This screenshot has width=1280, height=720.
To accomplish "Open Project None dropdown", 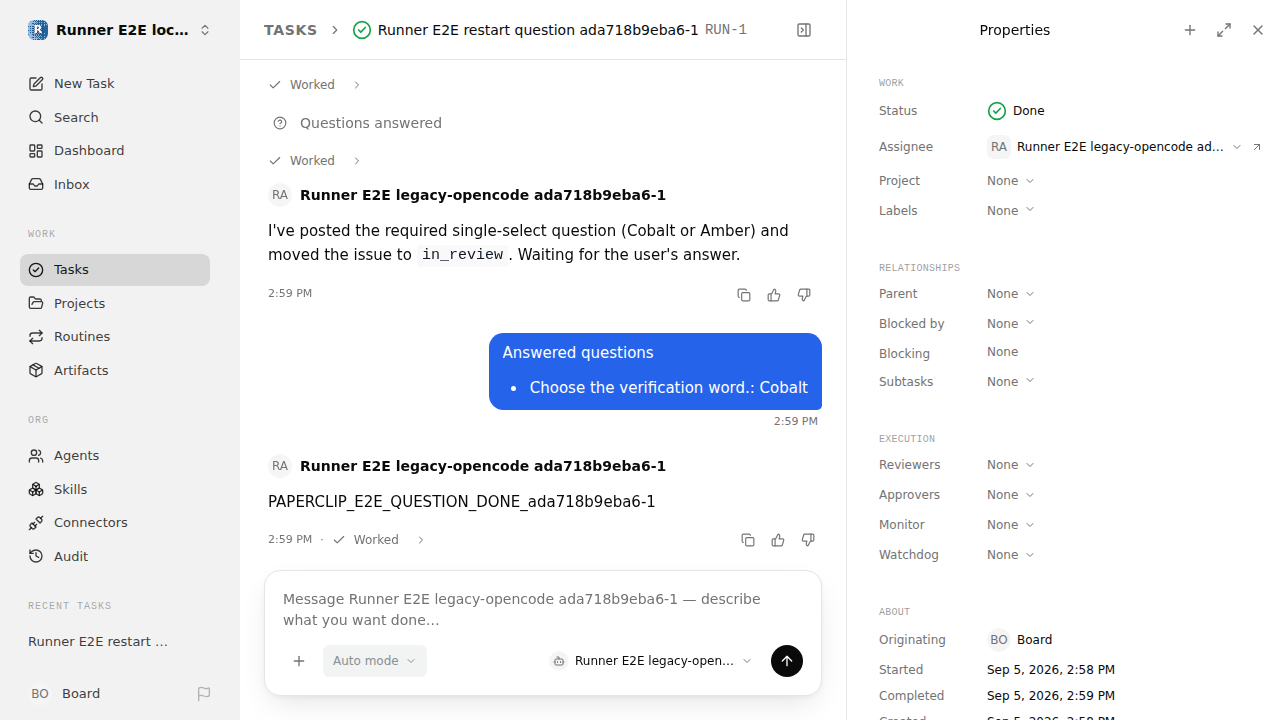I will (x=1011, y=181).
